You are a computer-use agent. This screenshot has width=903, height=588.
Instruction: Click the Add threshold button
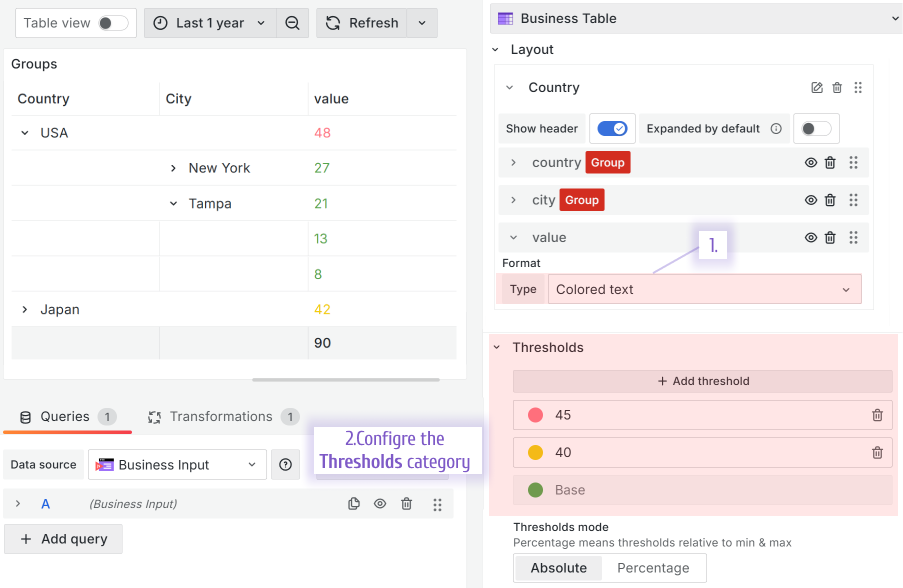click(x=702, y=381)
